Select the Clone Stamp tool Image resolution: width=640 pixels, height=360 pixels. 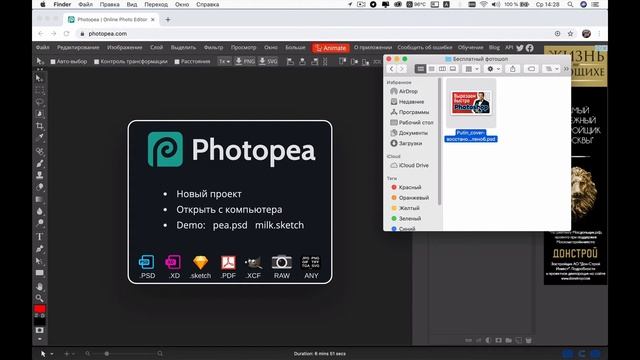[x=39, y=176]
